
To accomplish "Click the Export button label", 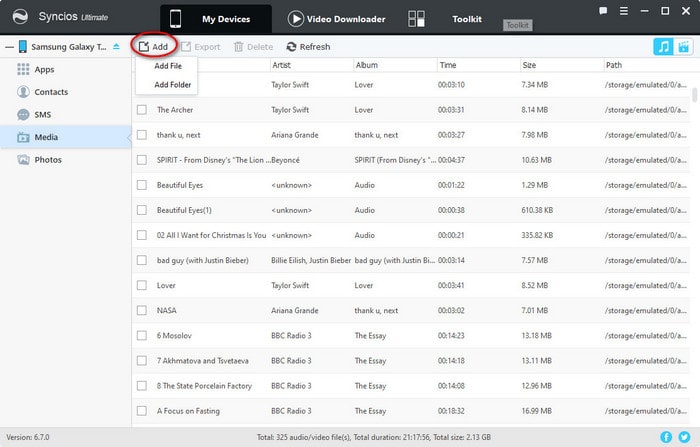I will tap(207, 46).
